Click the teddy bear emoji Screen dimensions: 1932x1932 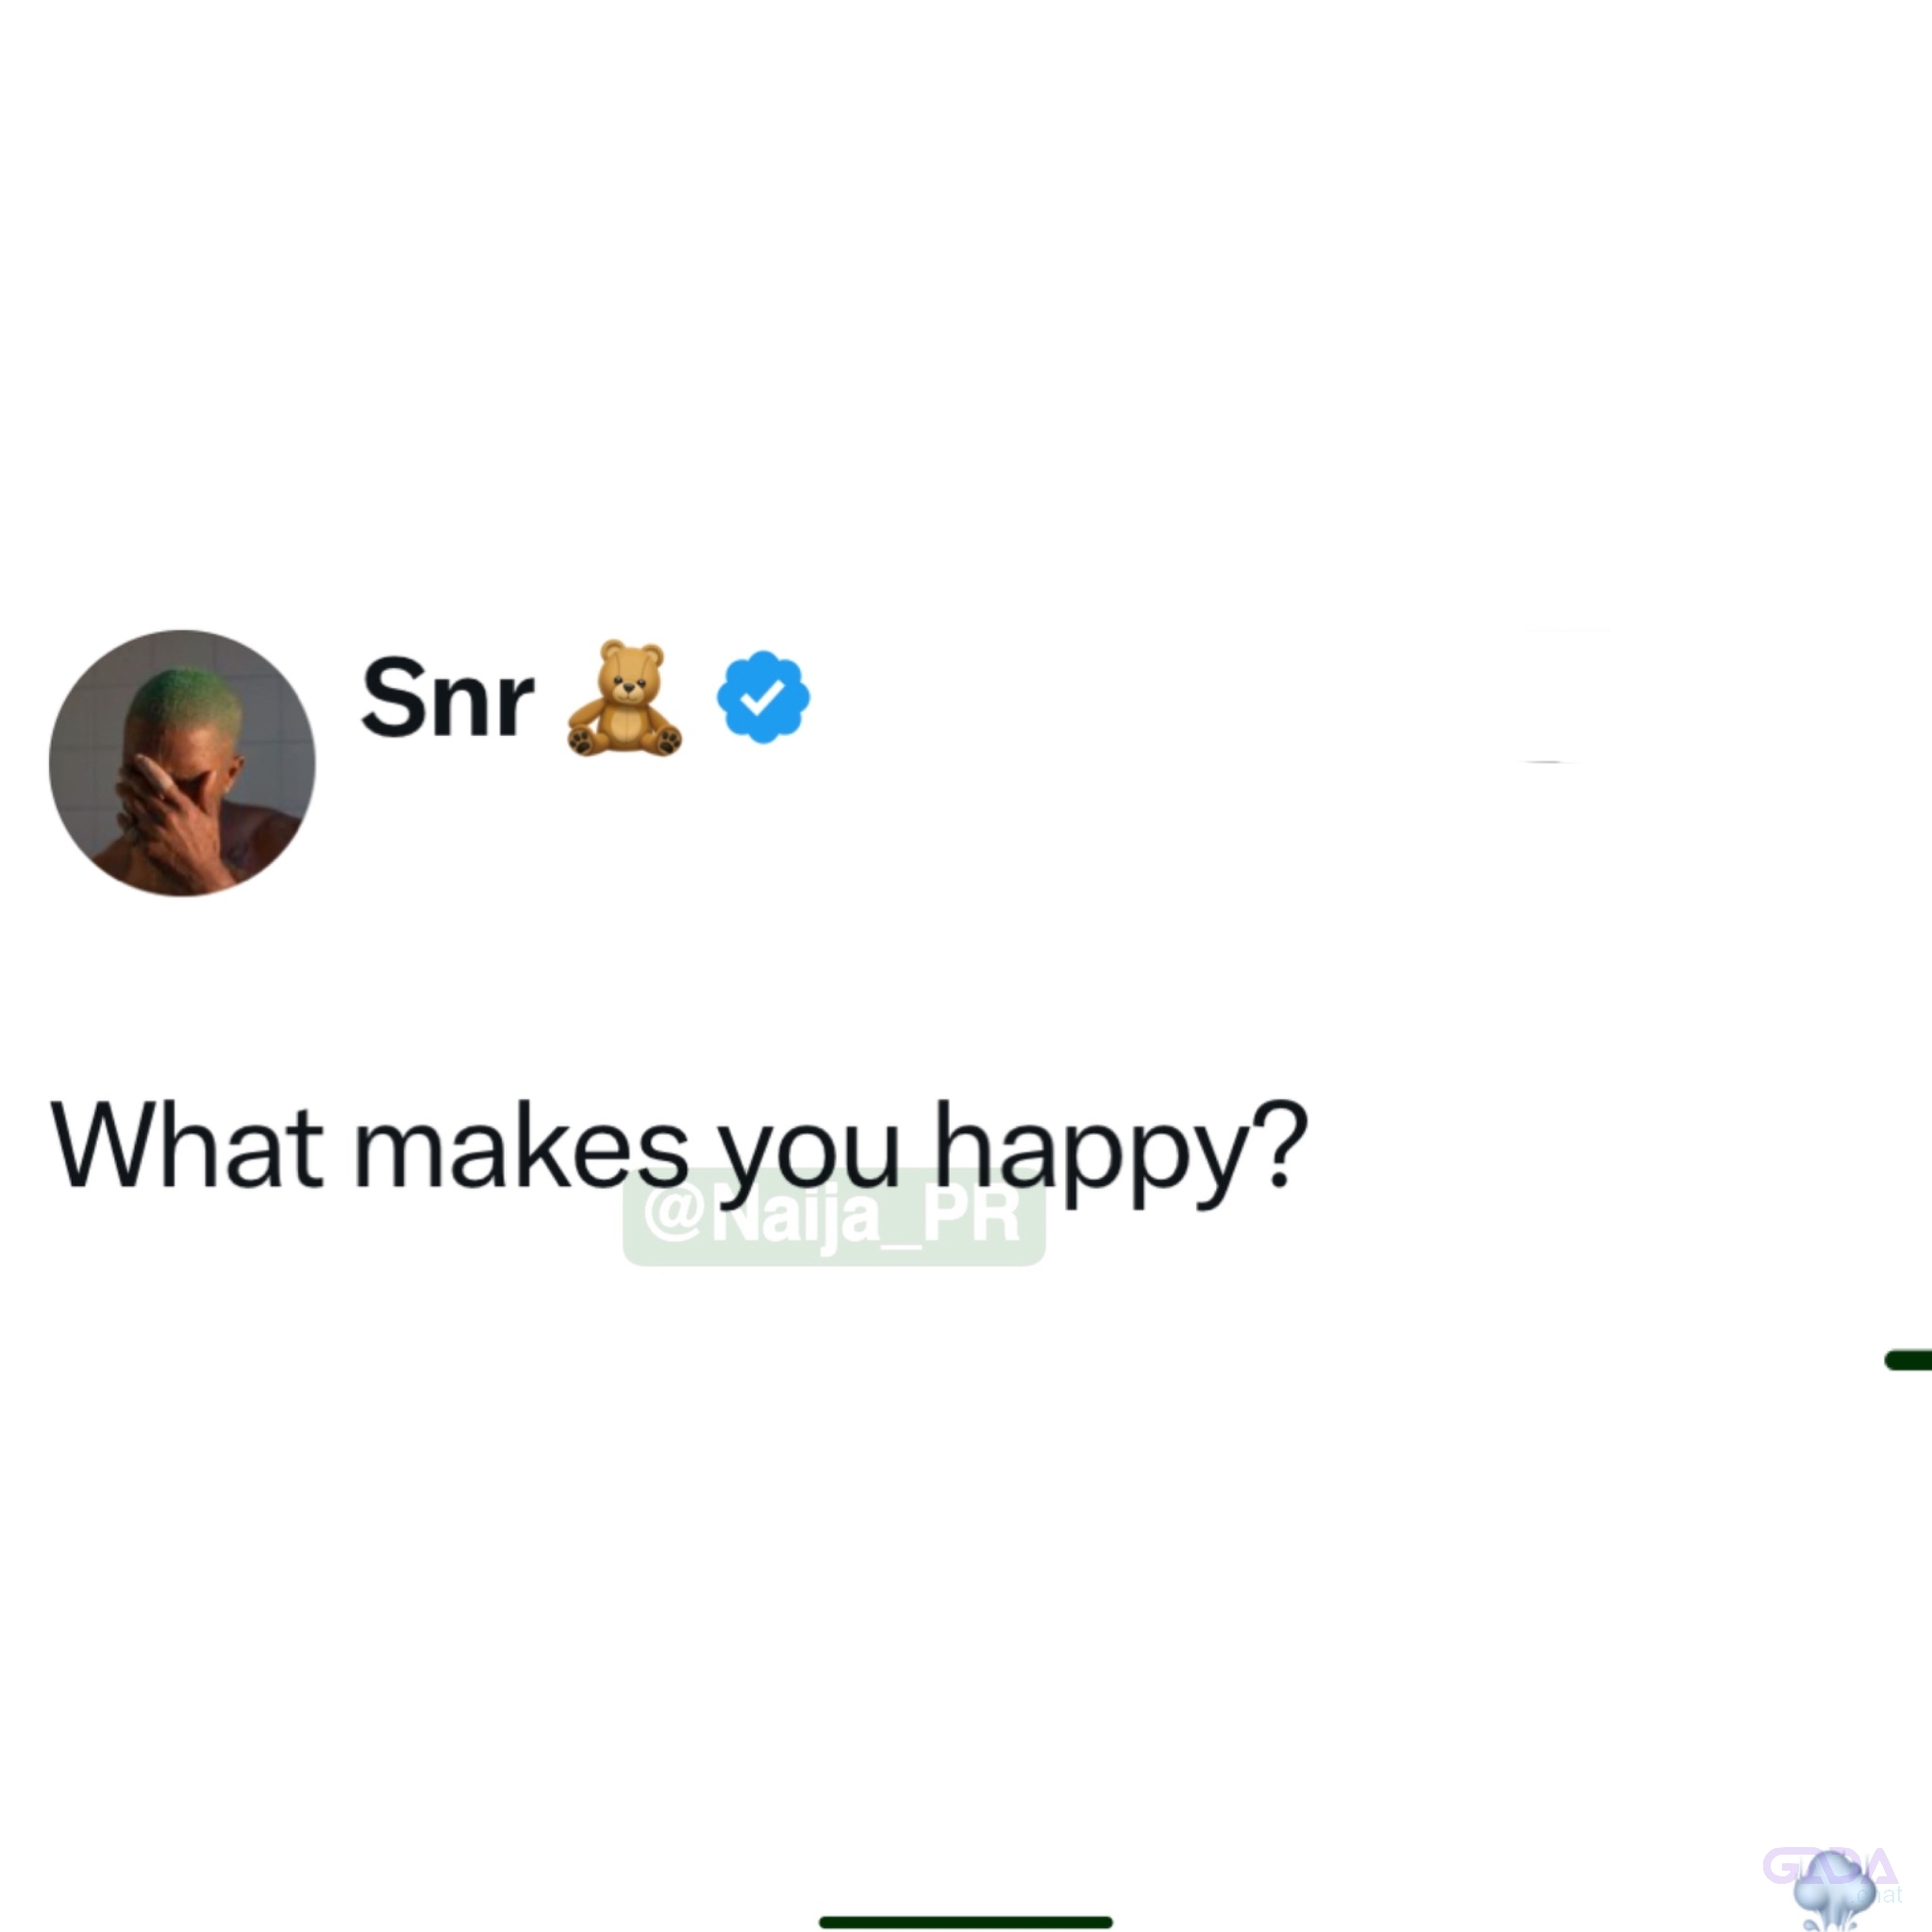(x=625, y=698)
